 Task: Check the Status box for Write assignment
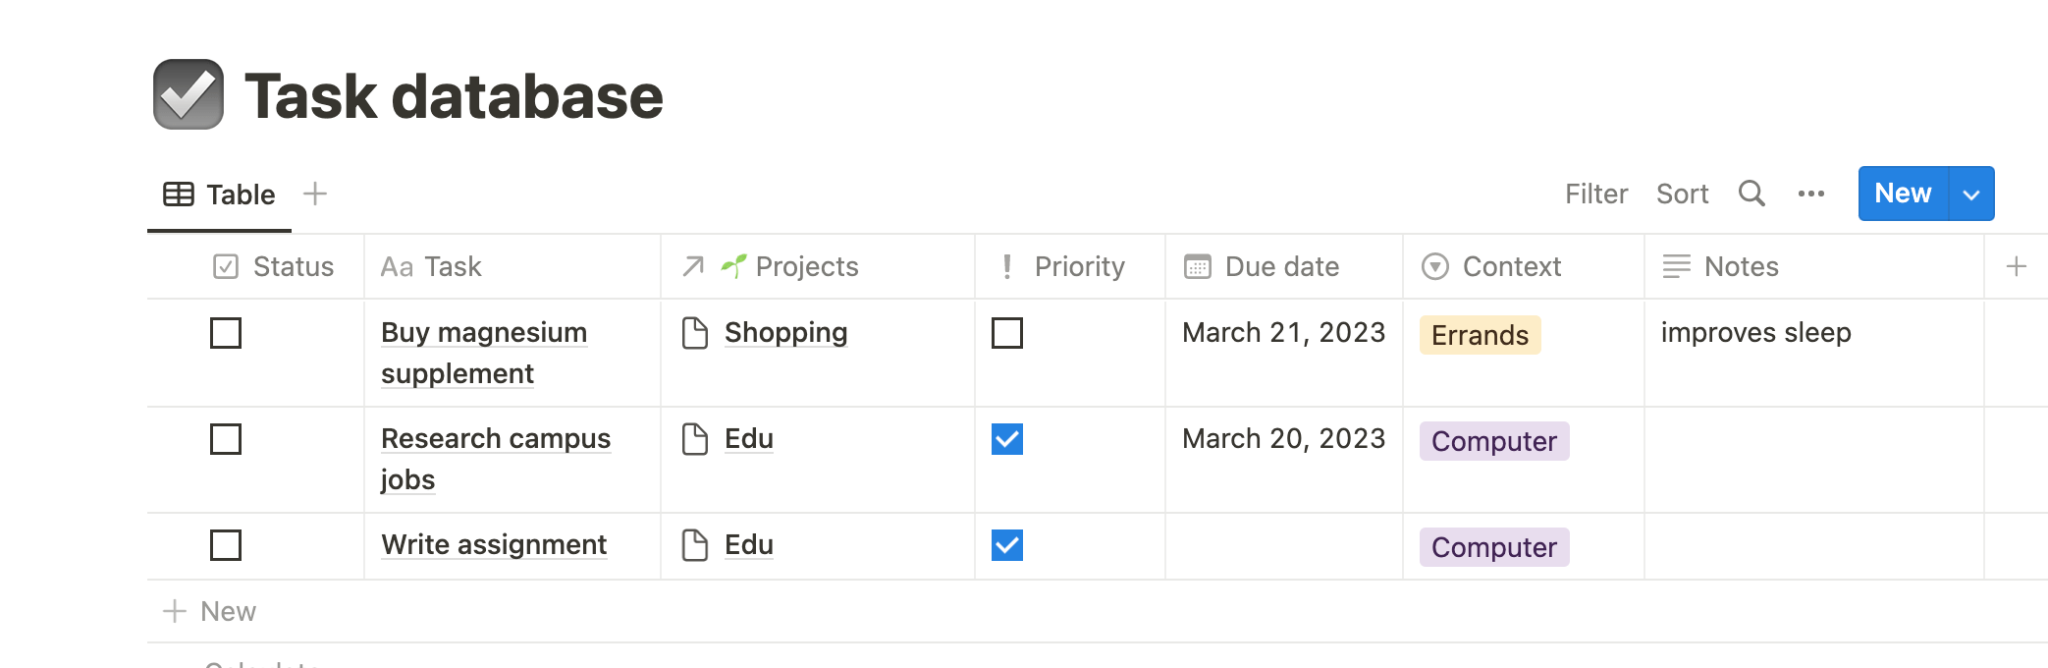225,545
